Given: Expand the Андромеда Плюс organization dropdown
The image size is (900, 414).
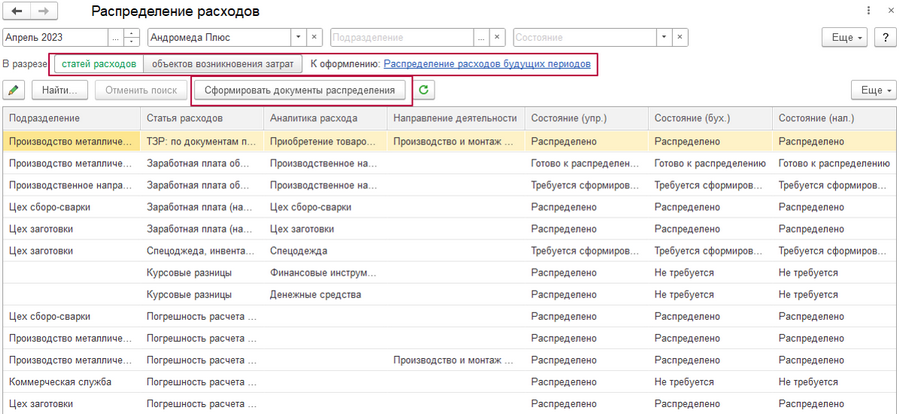Looking at the screenshot, I should click(x=298, y=37).
